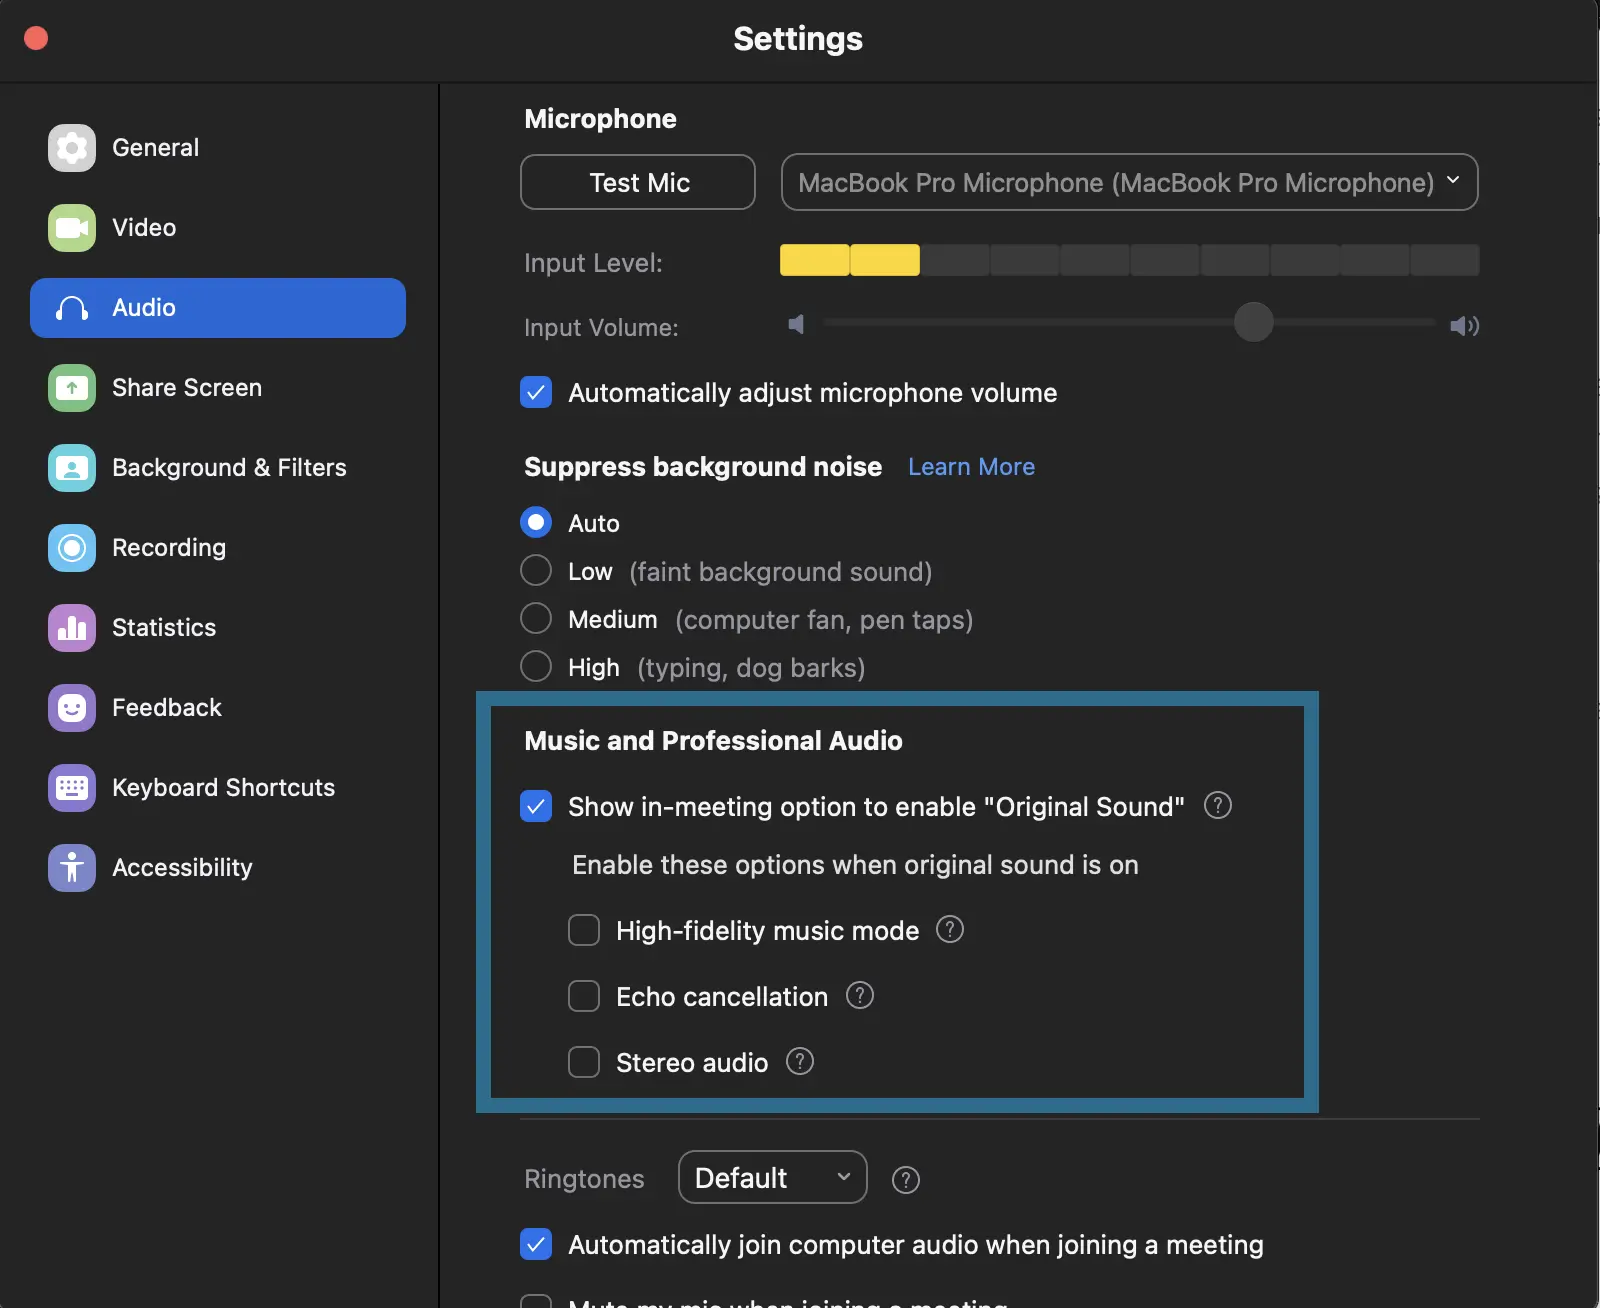Click the high volume speaker icon
The image size is (1600, 1308).
1464,325
